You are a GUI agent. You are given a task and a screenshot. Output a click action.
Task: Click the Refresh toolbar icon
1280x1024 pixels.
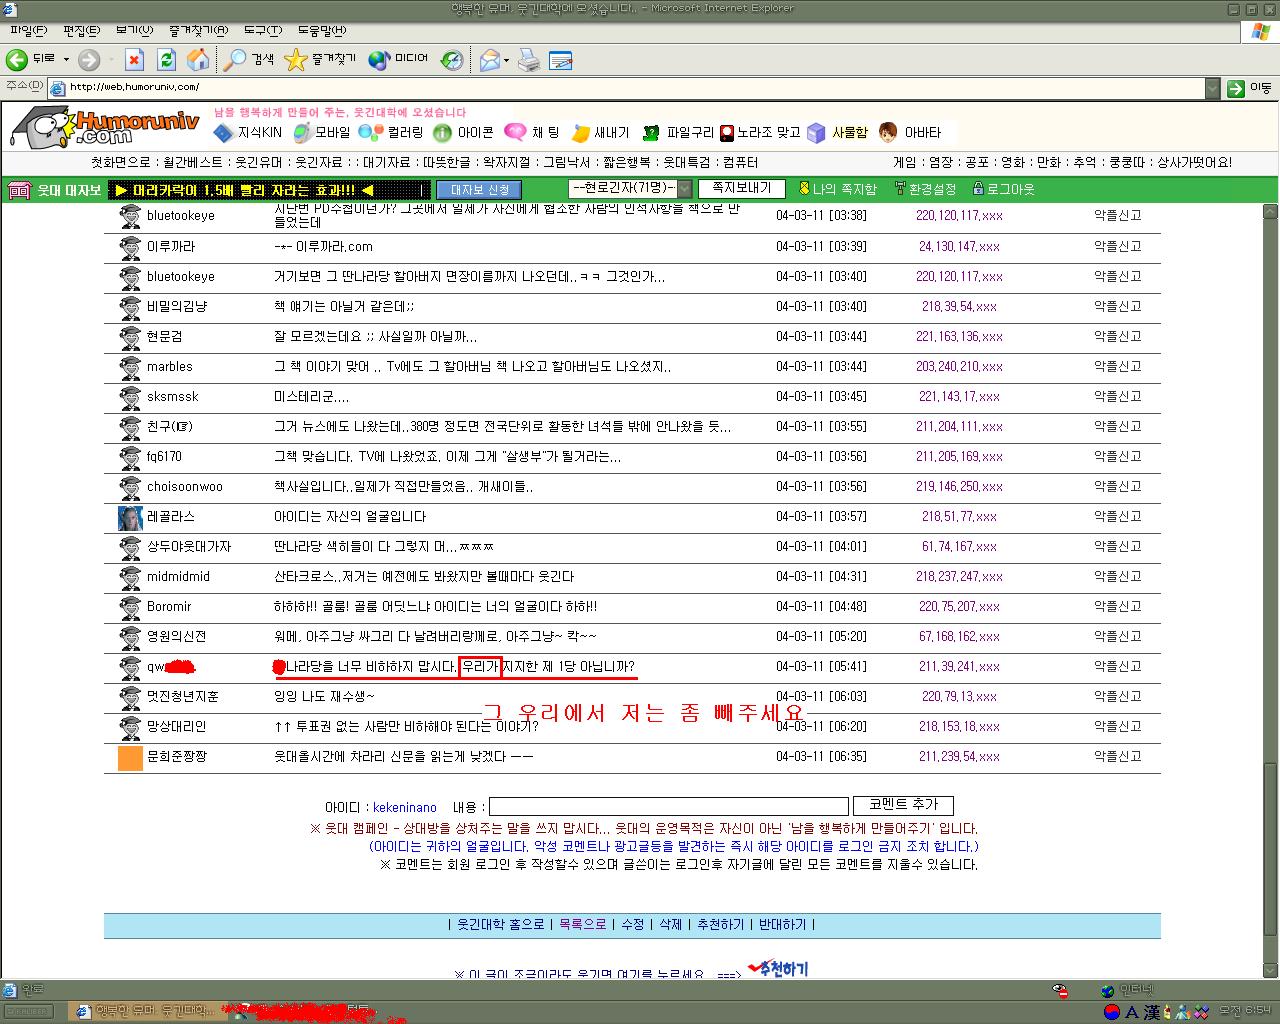pyautogui.click(x=166, y=60)
